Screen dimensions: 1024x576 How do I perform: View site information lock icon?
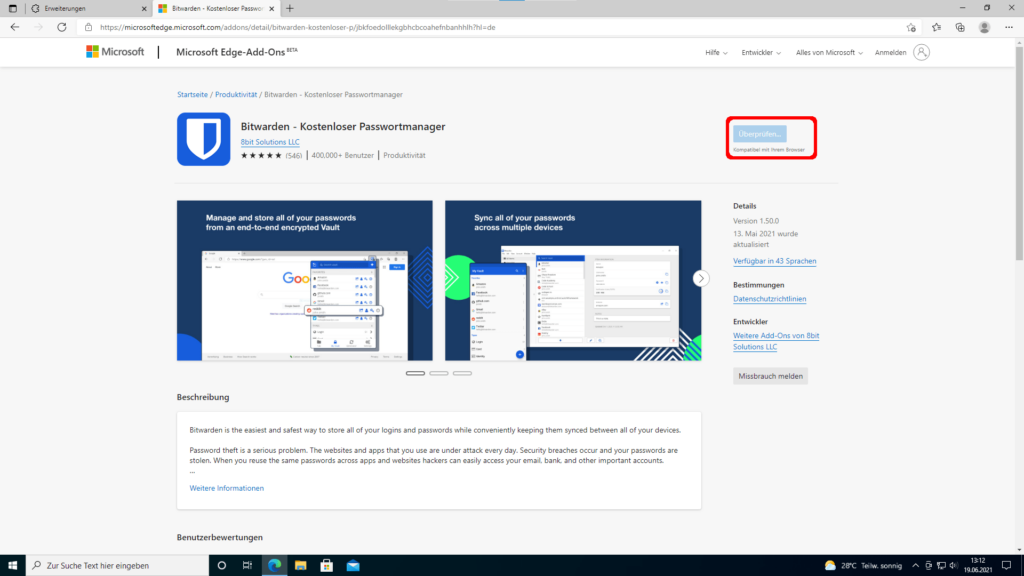tap(88, 27)
